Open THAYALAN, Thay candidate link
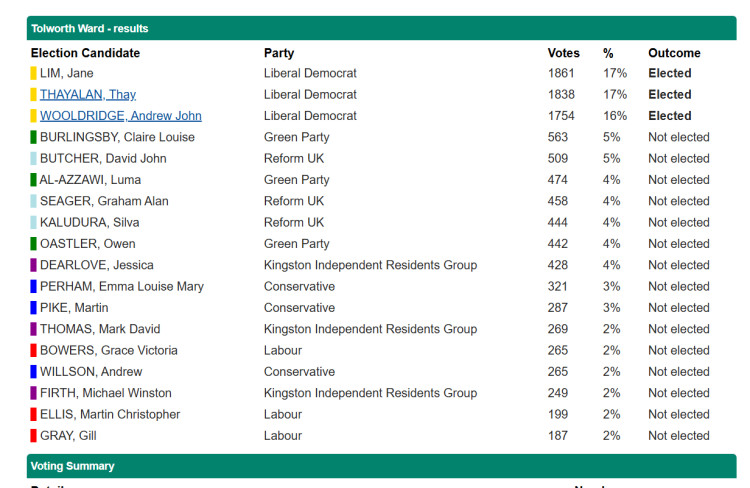Image resolution: width=750 pixels, height=488 pixels. click(x=88, y=95)
